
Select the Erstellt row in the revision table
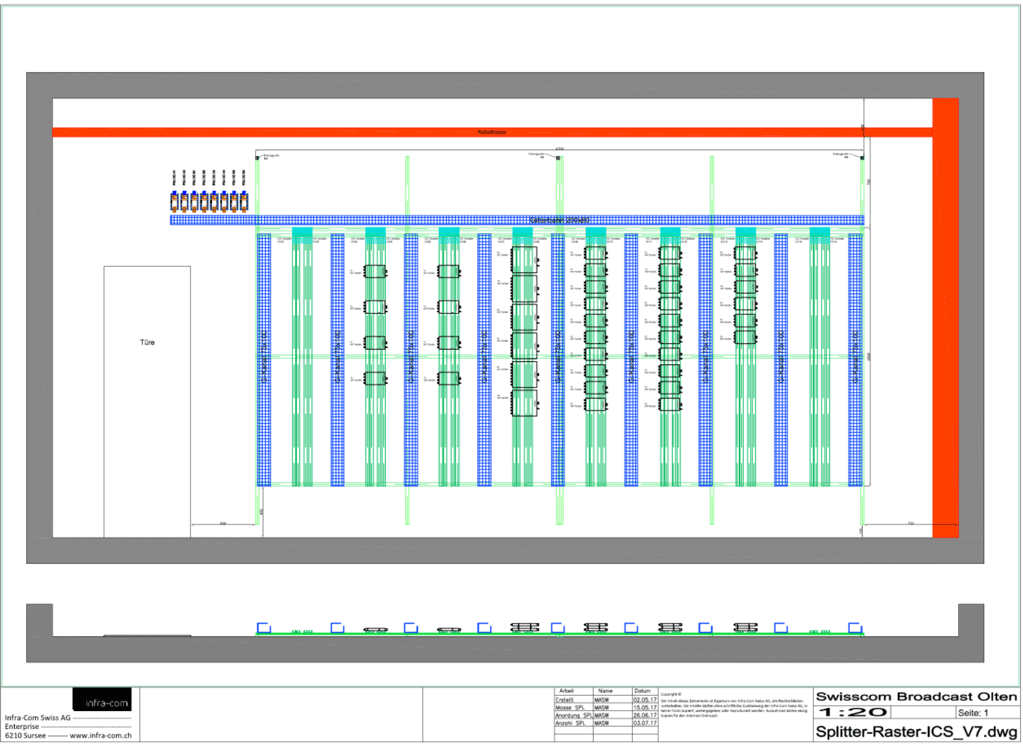(x=573, y=700)
